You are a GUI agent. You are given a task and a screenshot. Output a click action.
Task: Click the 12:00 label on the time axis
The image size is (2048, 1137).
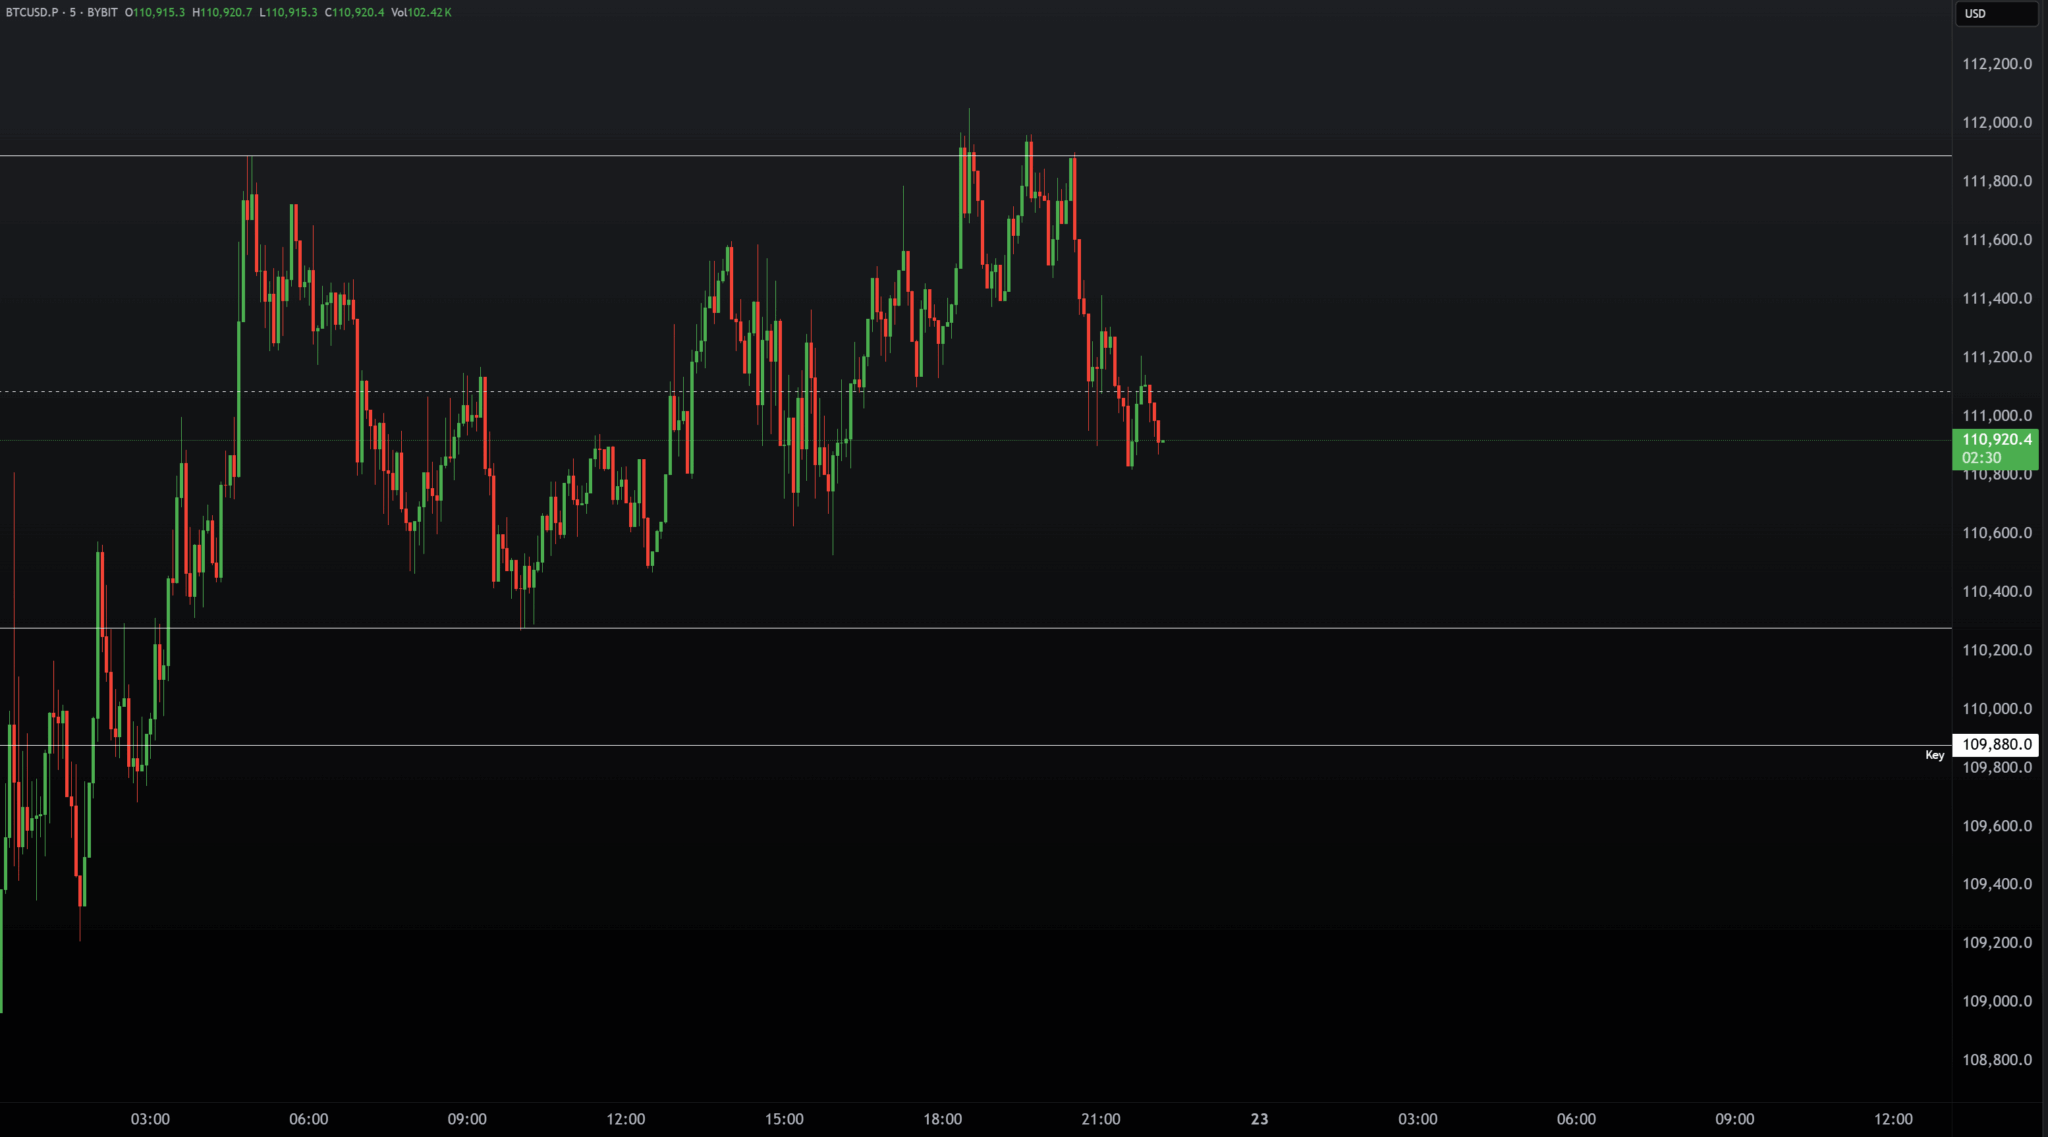point(628,1120)
